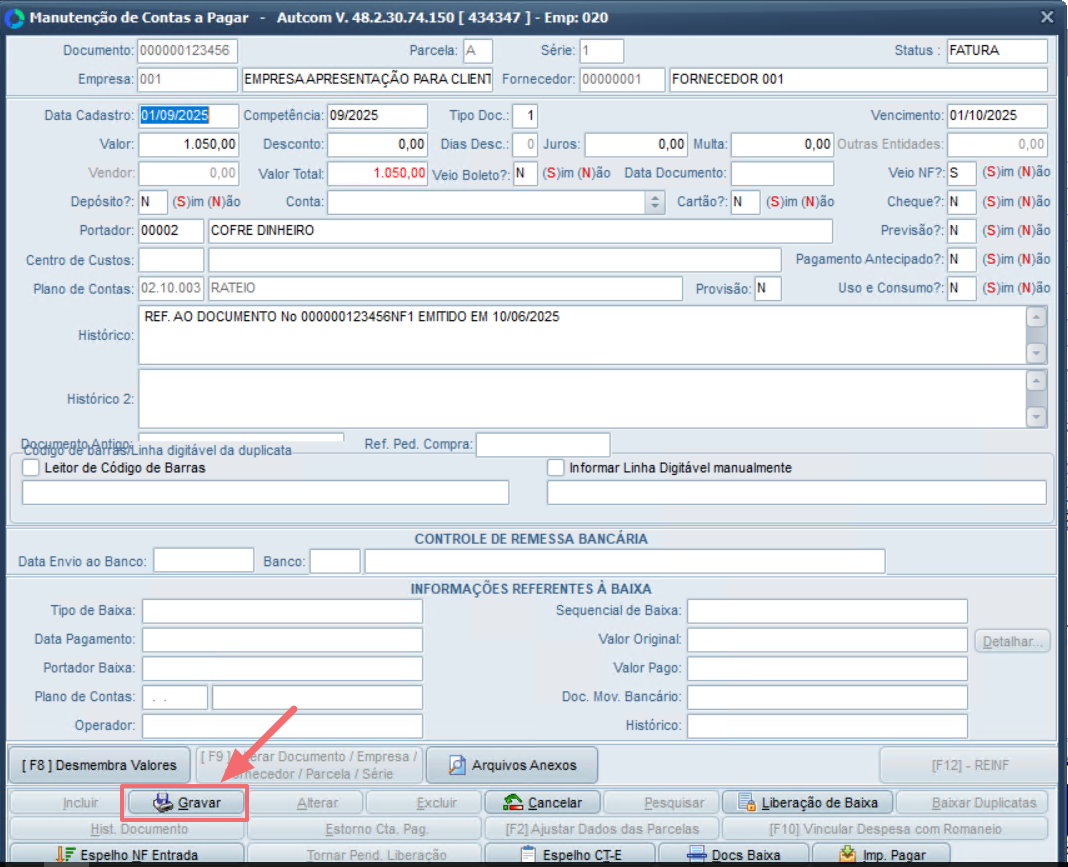The width and height of the screenshot is (1068, 867).
Task: Click the Hist. Documento button
Action: pos(127,829)
